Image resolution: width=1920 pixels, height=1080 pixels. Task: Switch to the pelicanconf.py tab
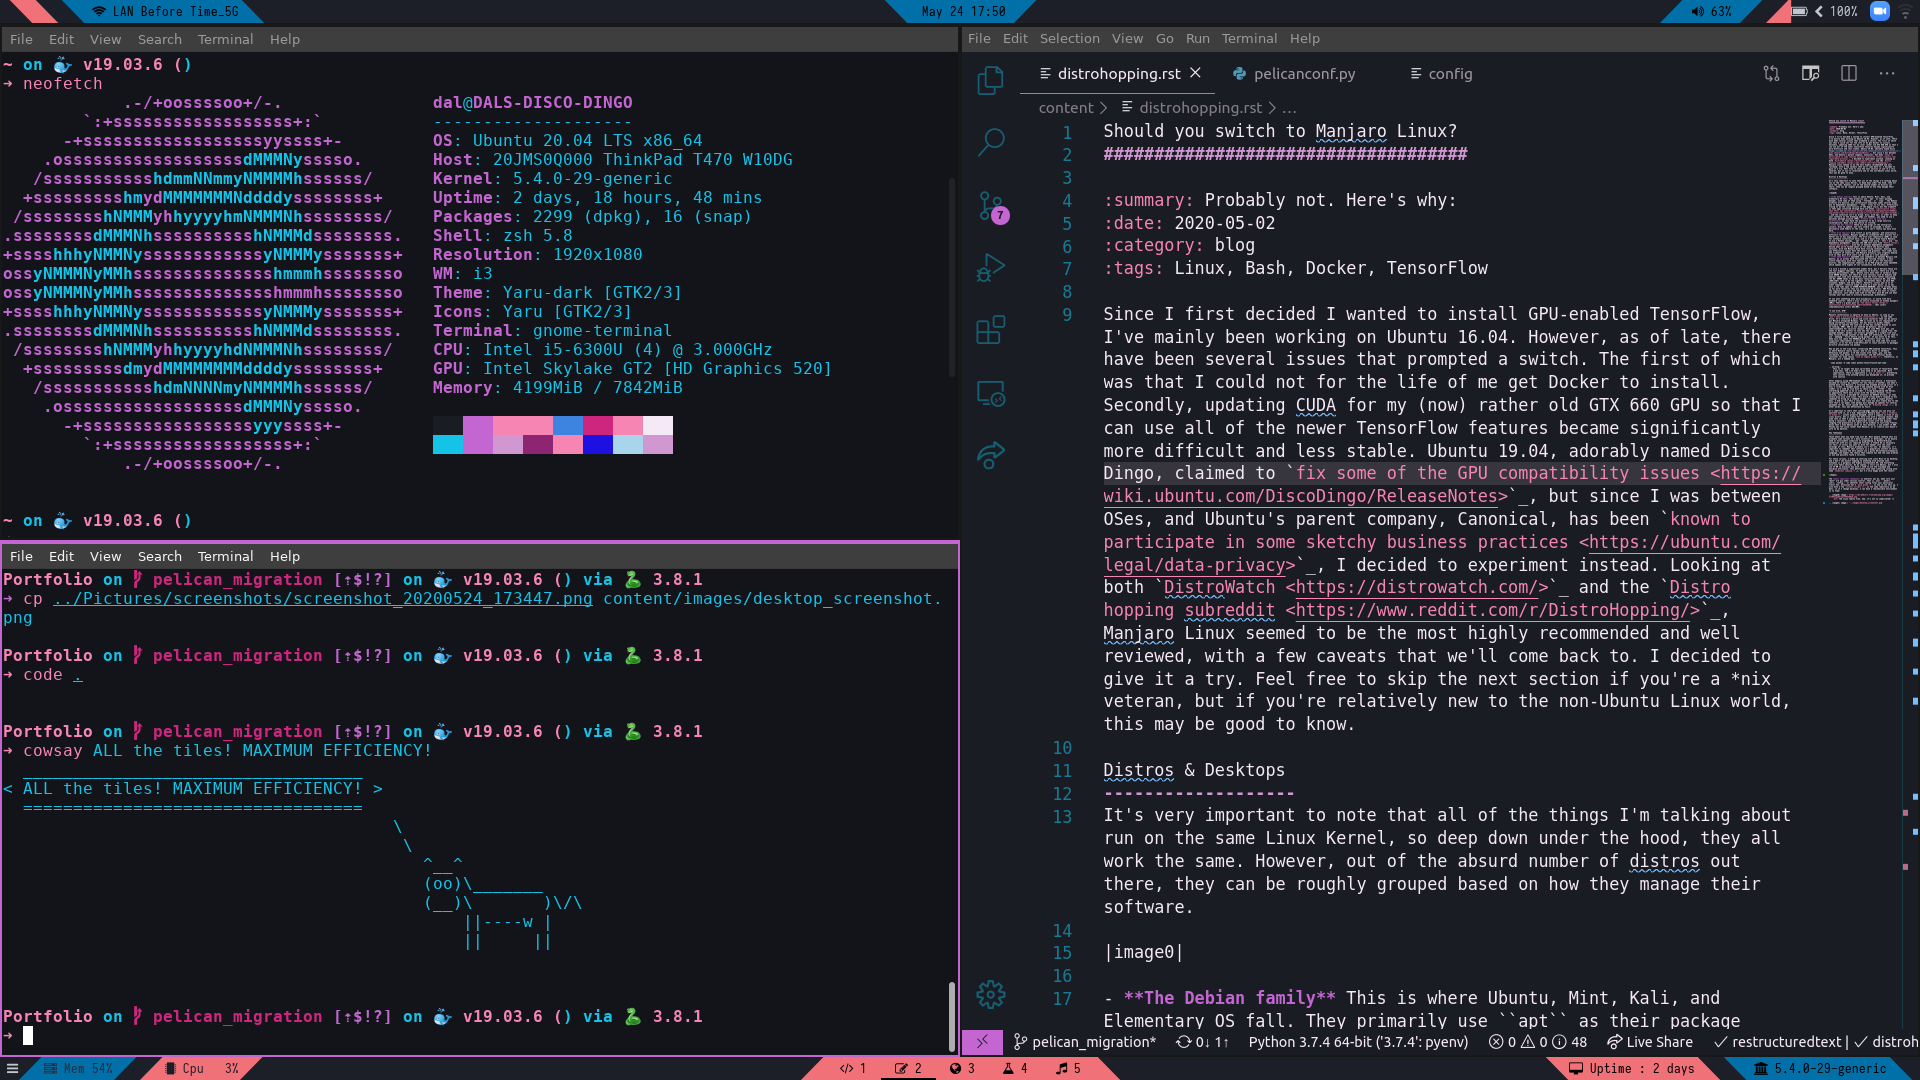click(1294, 73)
